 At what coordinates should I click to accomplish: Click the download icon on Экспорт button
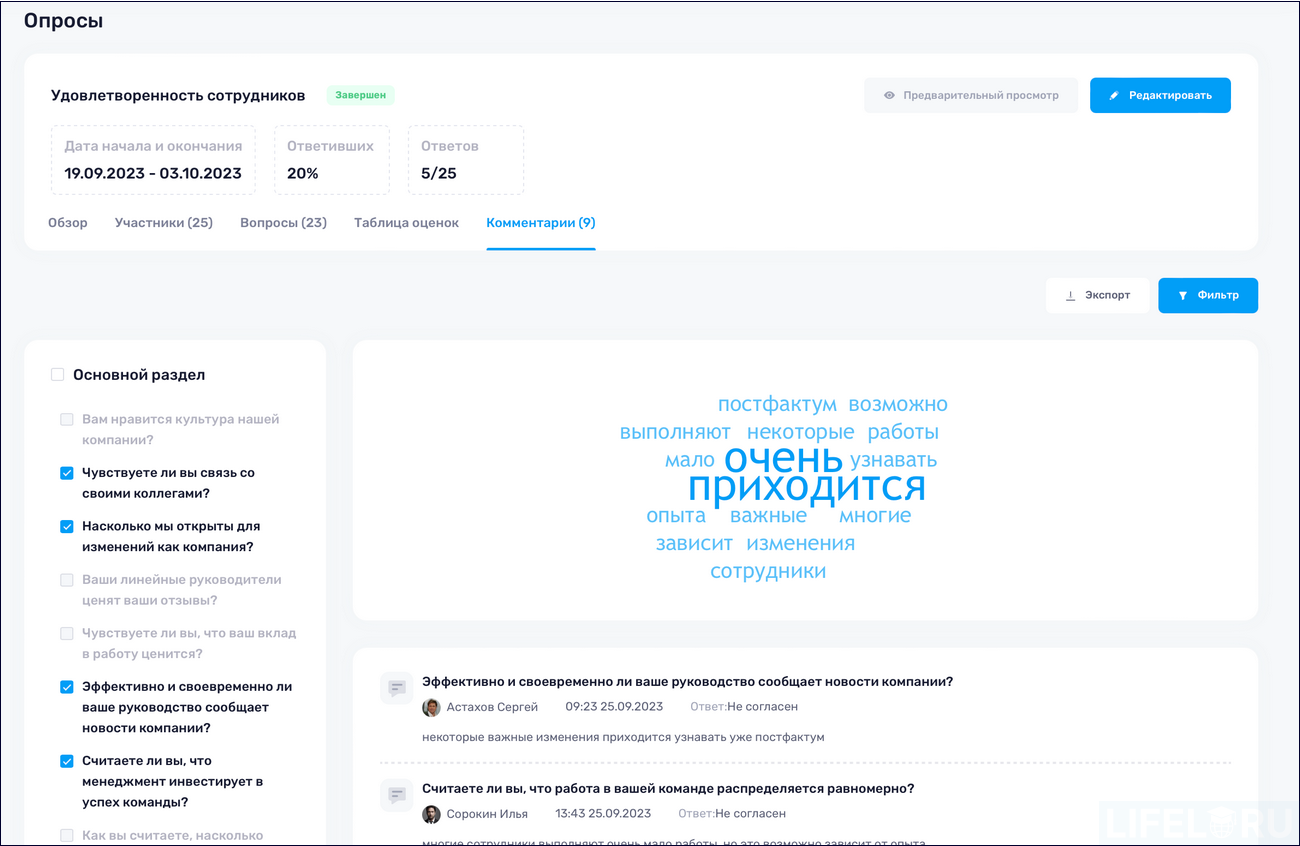(x=1072, y=295)
